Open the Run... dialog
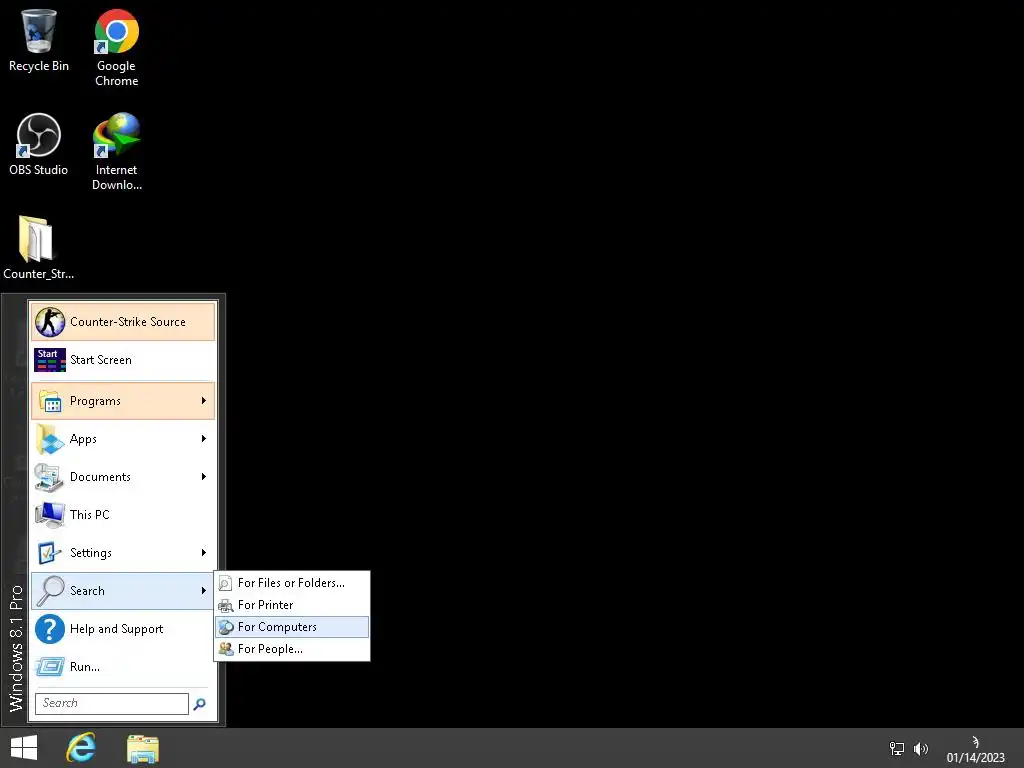This screenshot has height=768, width=1024. [123, 667]
